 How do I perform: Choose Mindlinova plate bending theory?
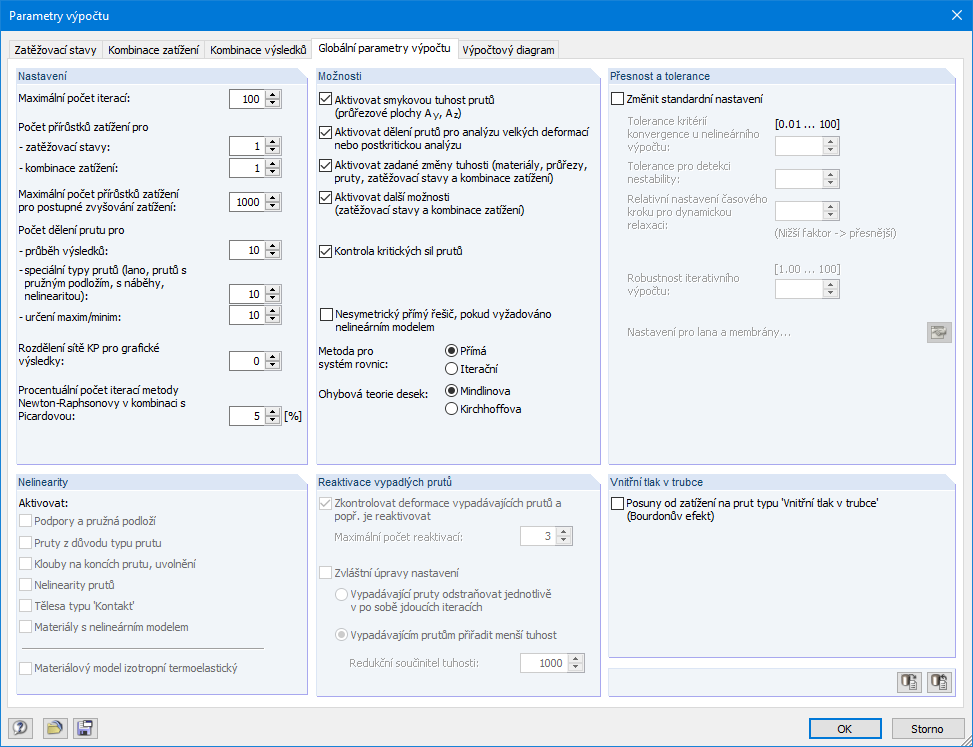pyautogui.click(x=452, y=391)
